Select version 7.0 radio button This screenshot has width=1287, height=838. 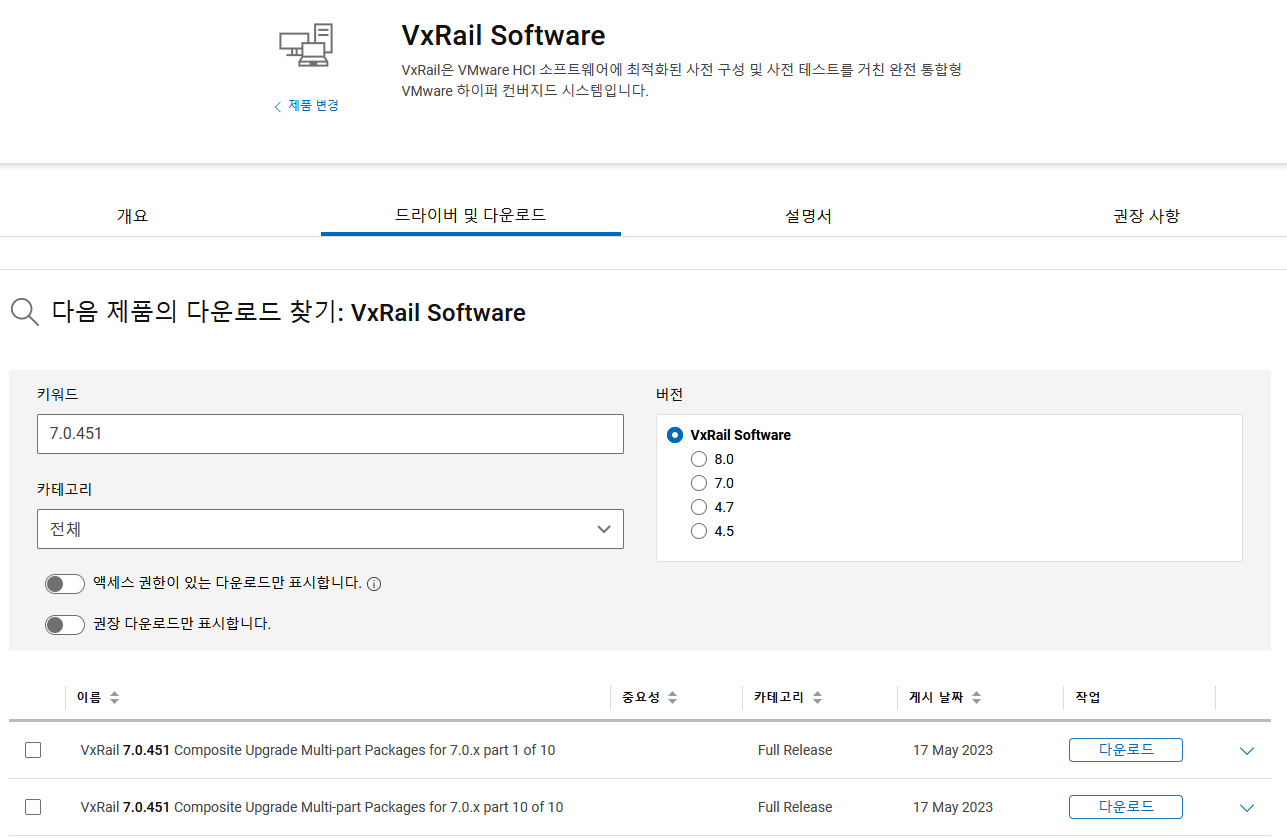[699, 483]
